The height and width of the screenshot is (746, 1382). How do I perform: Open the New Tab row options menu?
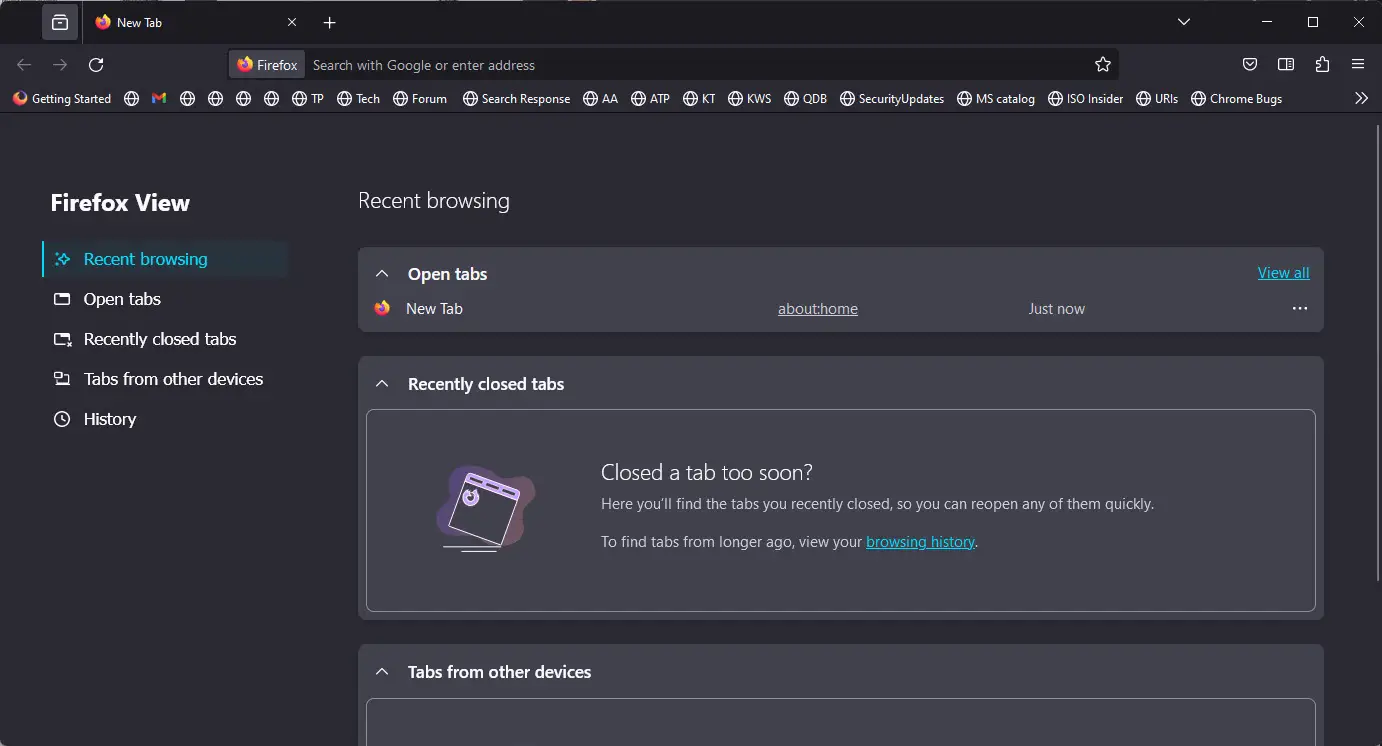coord(1300,308)
